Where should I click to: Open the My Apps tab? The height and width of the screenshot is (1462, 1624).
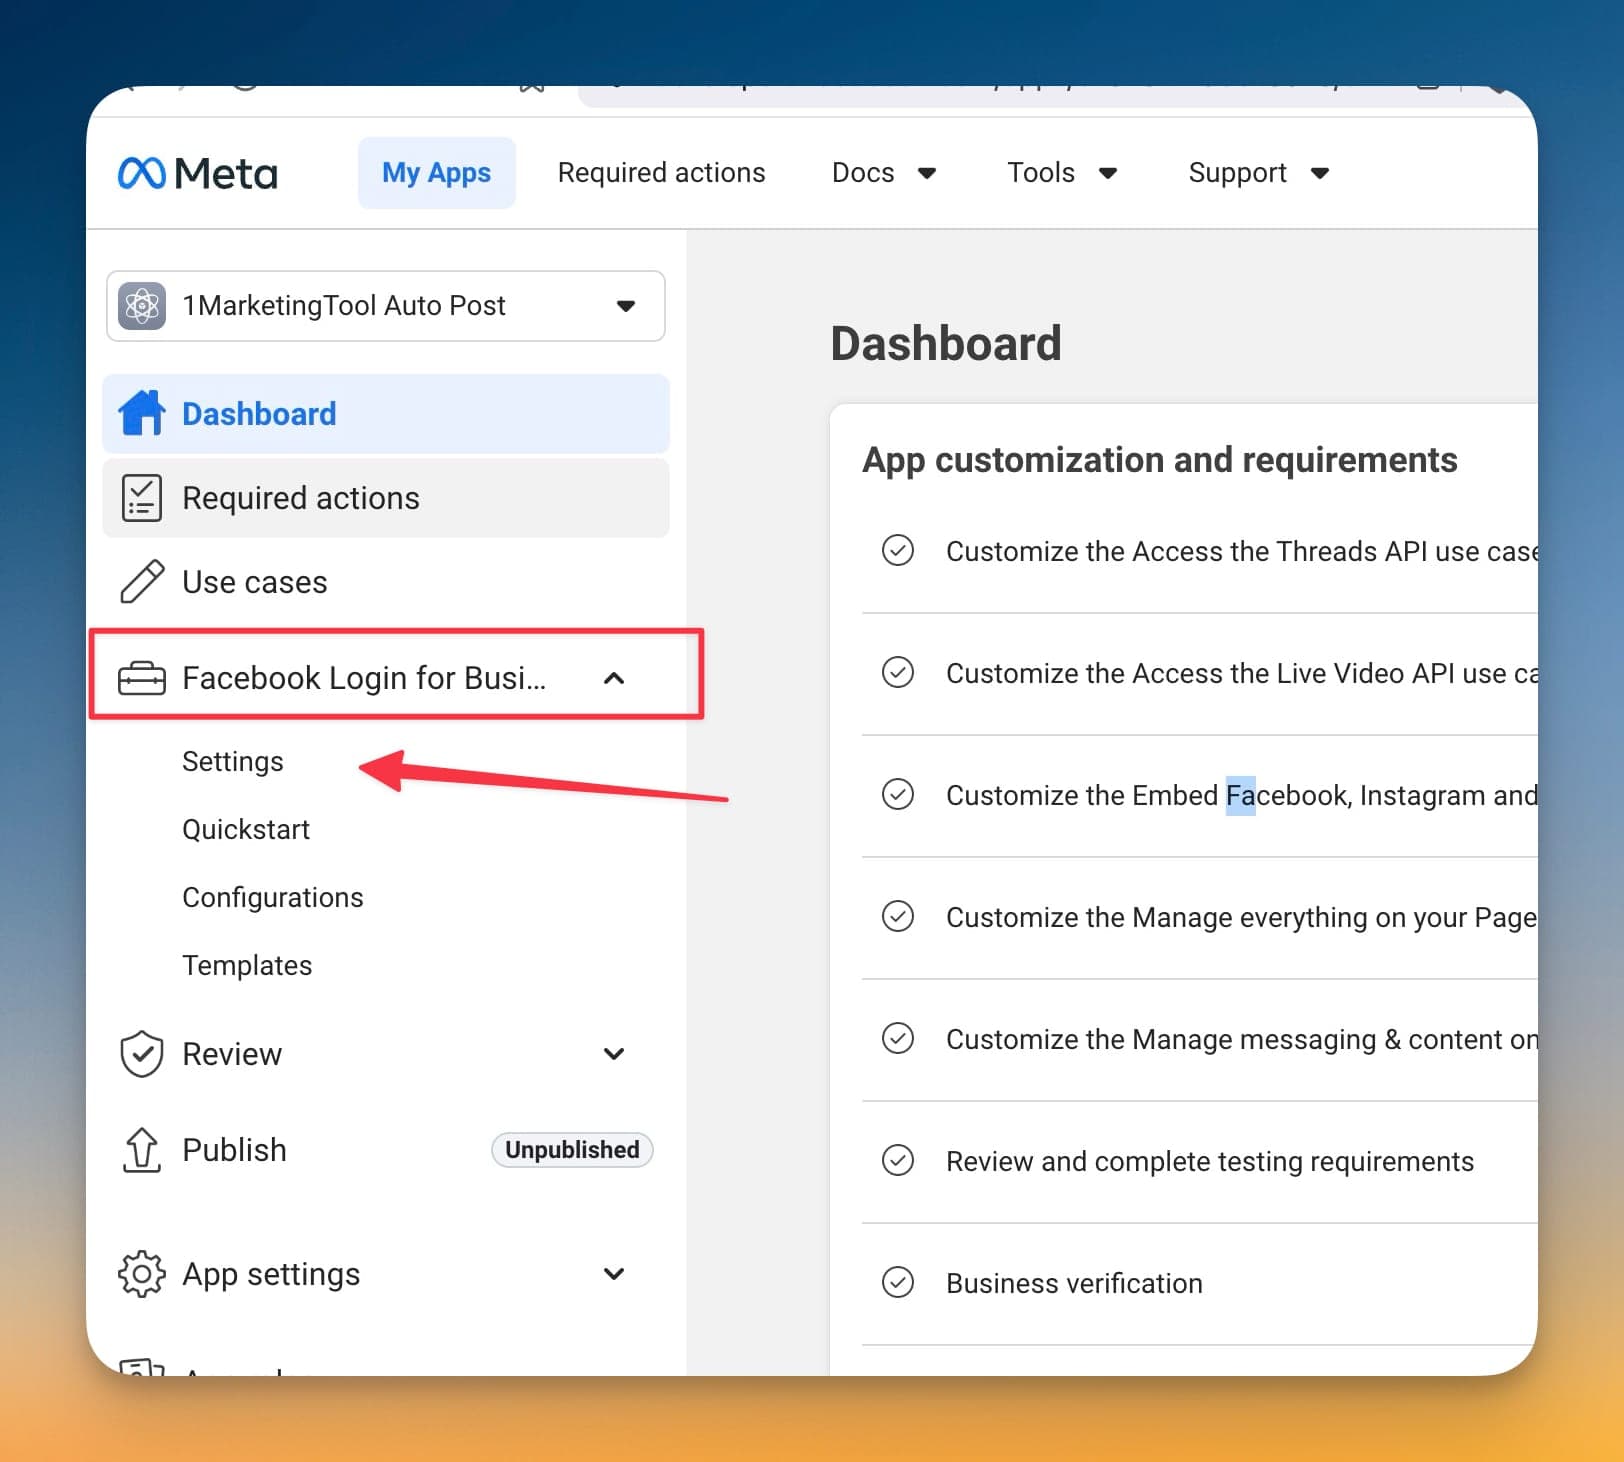click(437, 173)
